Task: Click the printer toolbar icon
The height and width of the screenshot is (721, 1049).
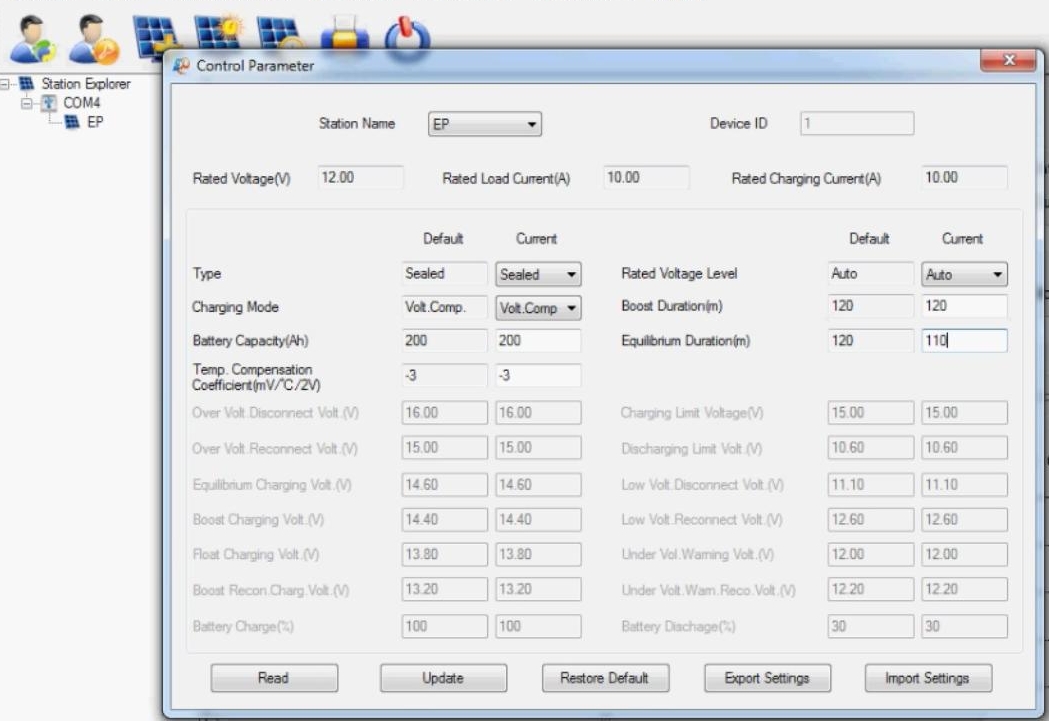Action: pyautogui.click(x=343, y=36)
